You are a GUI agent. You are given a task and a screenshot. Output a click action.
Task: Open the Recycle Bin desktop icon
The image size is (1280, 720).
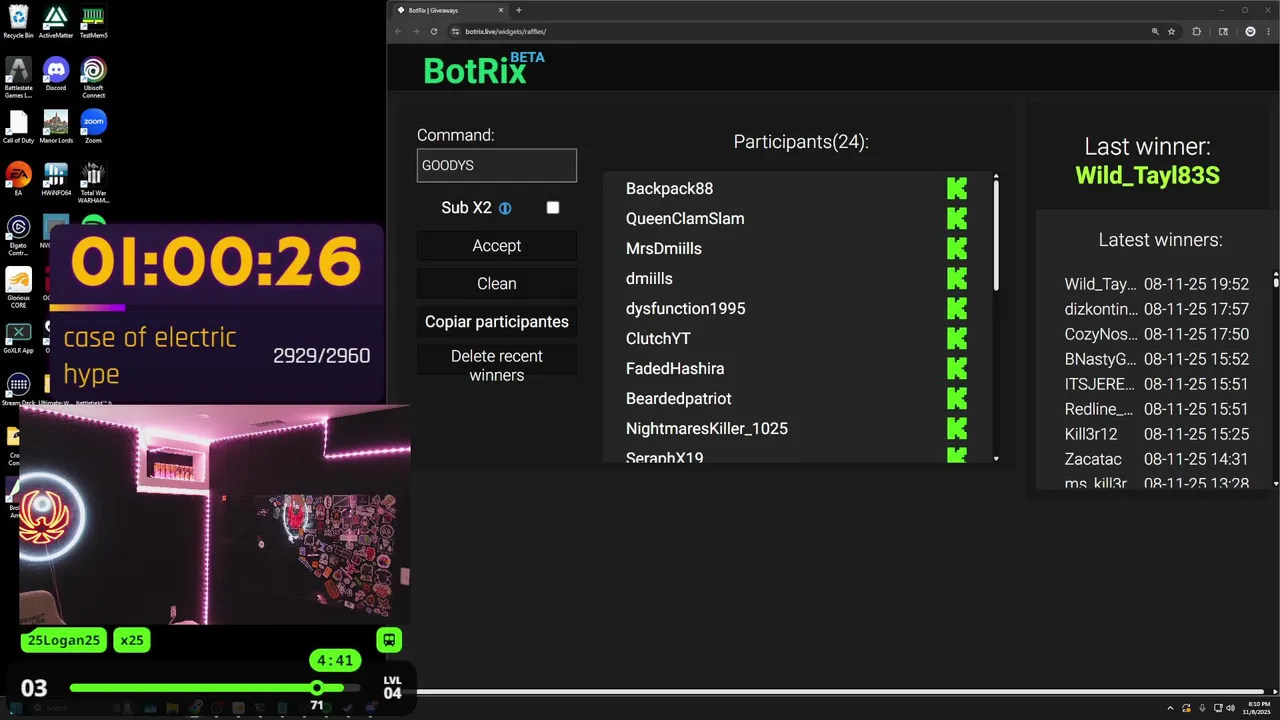(18, 21)
